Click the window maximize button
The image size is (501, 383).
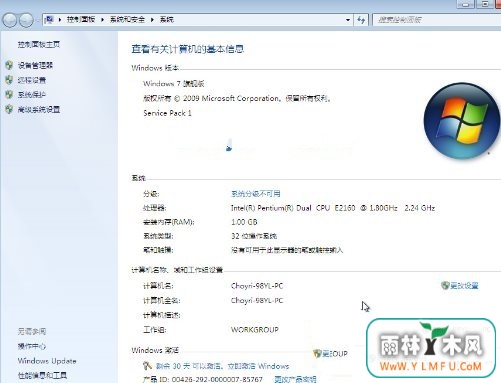pyautogui.click(x=485, y=4)
